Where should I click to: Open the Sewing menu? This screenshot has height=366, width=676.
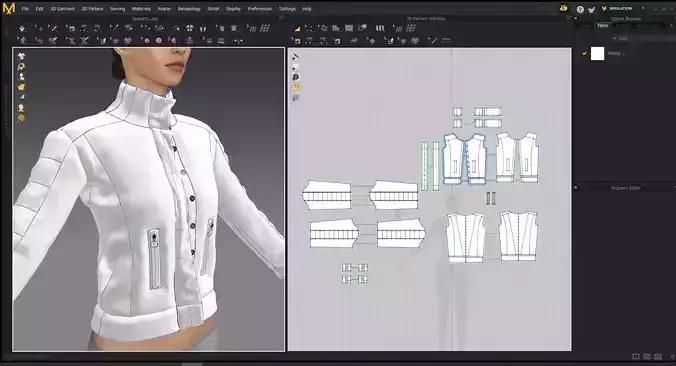(x=117, y=9)
